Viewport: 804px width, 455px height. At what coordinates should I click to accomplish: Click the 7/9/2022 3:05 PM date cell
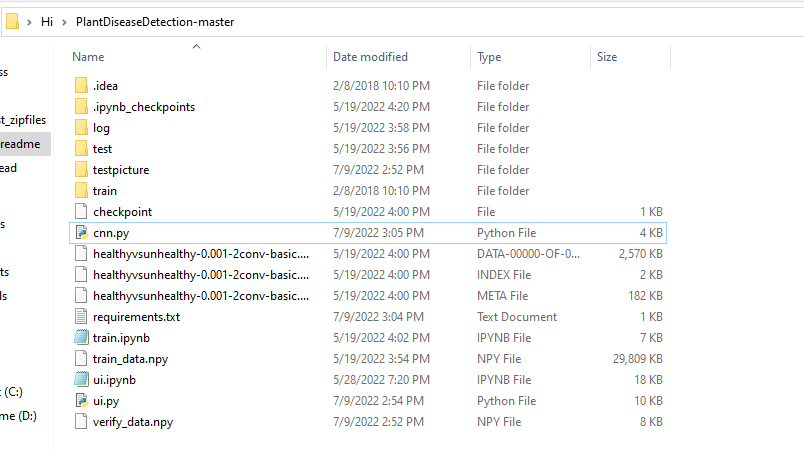[378, 233]
